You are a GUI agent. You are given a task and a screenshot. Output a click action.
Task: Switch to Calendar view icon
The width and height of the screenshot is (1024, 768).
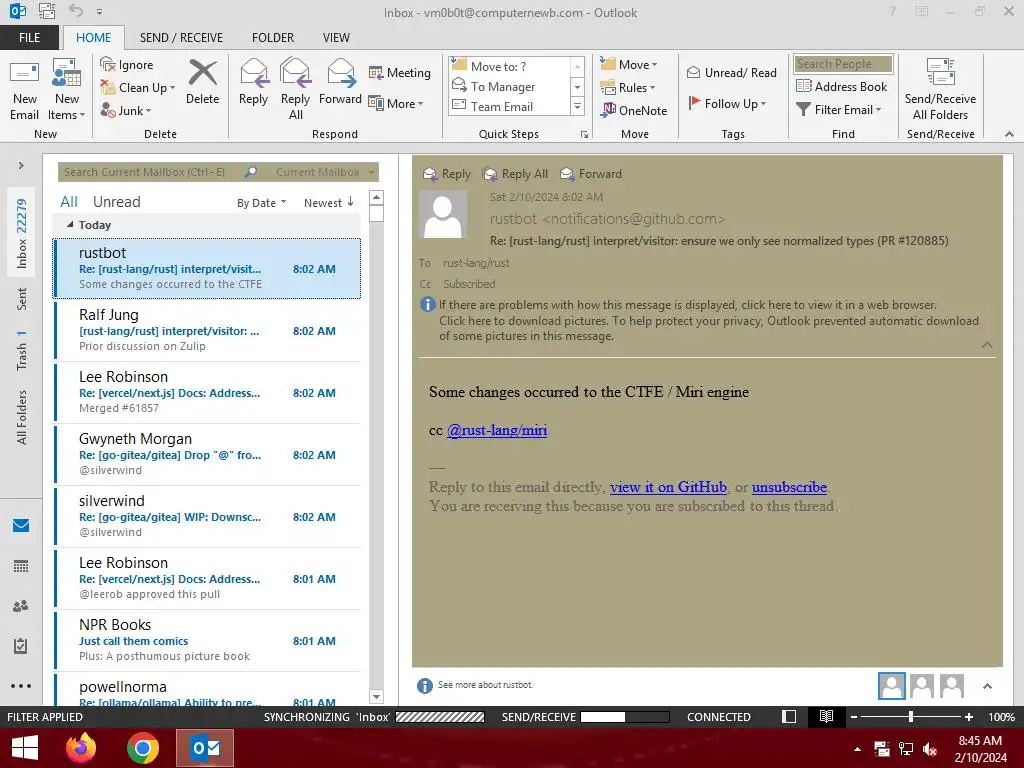pos(21,566)
